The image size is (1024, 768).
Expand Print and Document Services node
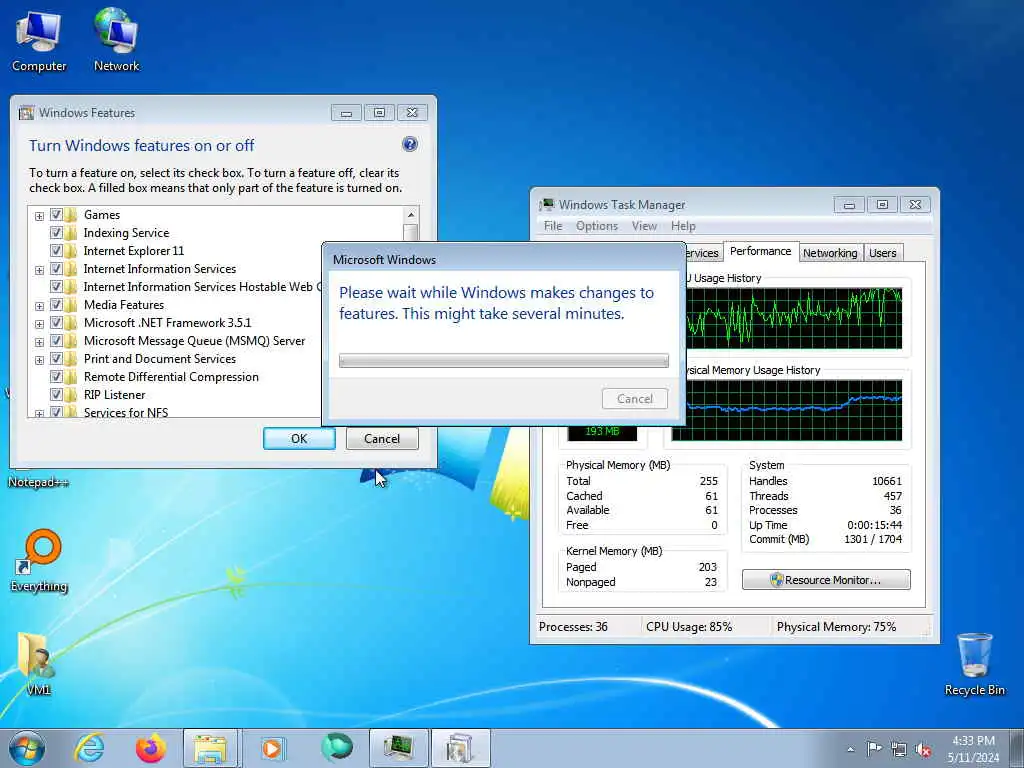coord(39,360)
